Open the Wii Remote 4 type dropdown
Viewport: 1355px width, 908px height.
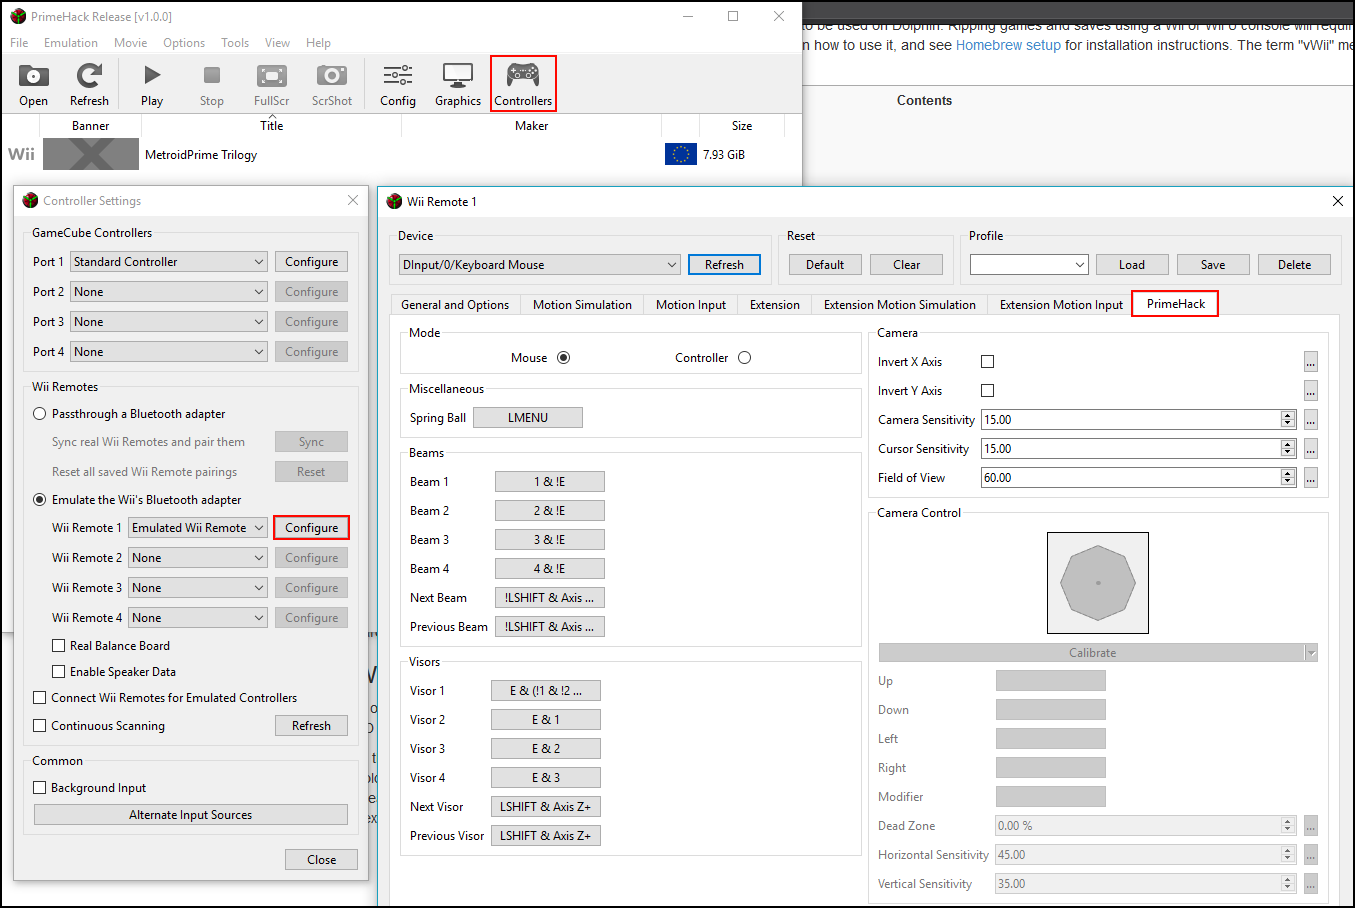point(198,618)
